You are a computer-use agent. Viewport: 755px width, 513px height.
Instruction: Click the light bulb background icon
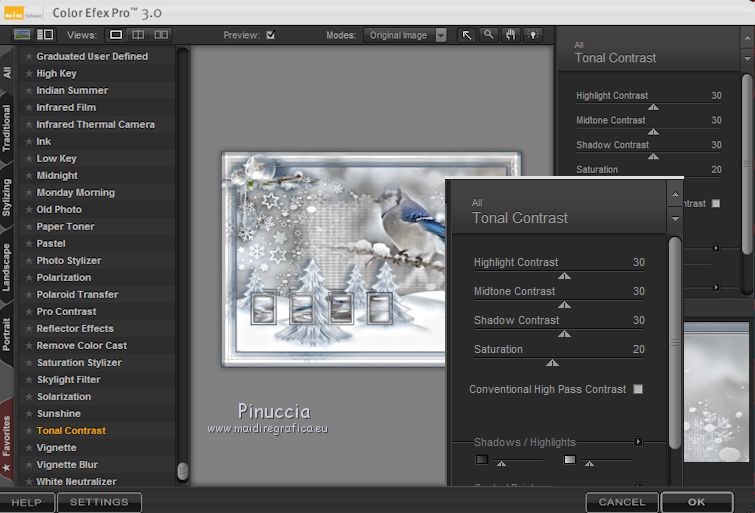(533, 35)
